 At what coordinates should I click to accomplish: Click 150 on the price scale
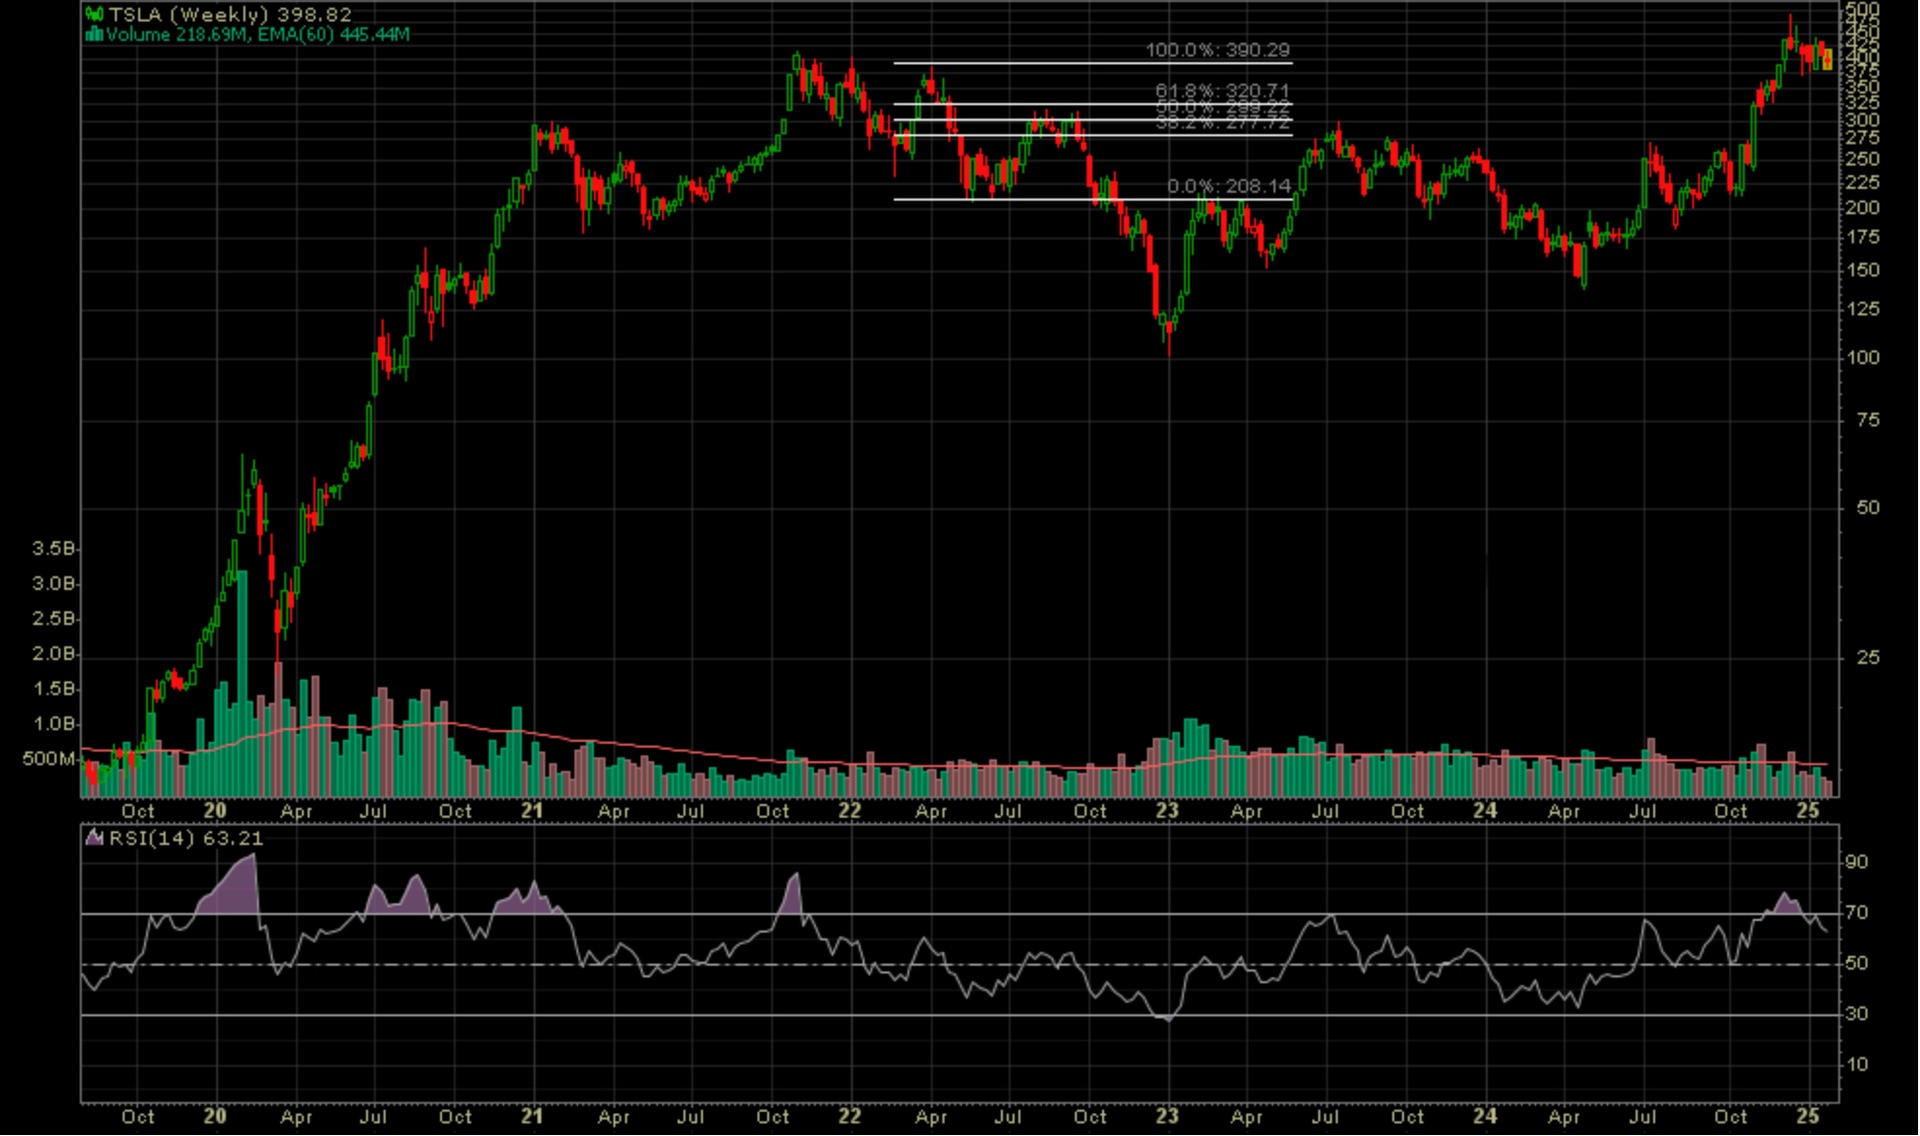click(x=1863, y=271)
